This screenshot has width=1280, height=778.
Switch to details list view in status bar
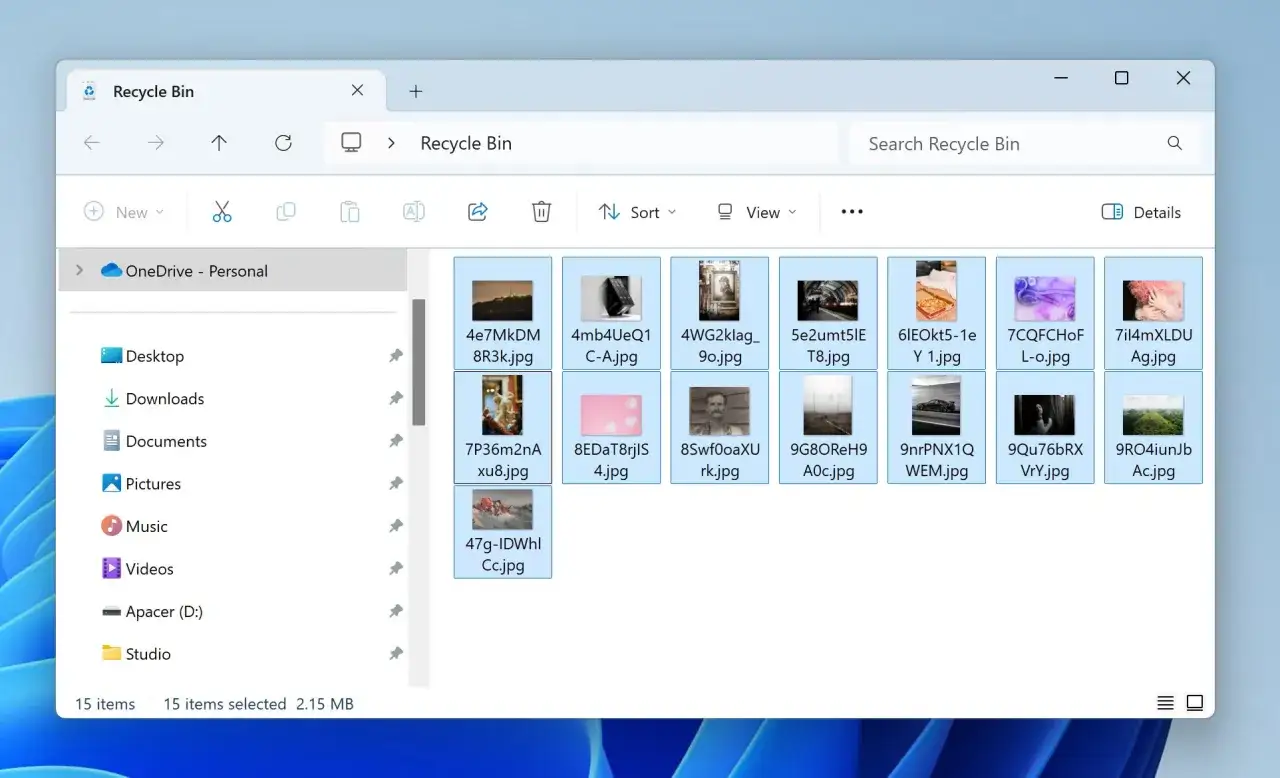[x=1165, y=703]
